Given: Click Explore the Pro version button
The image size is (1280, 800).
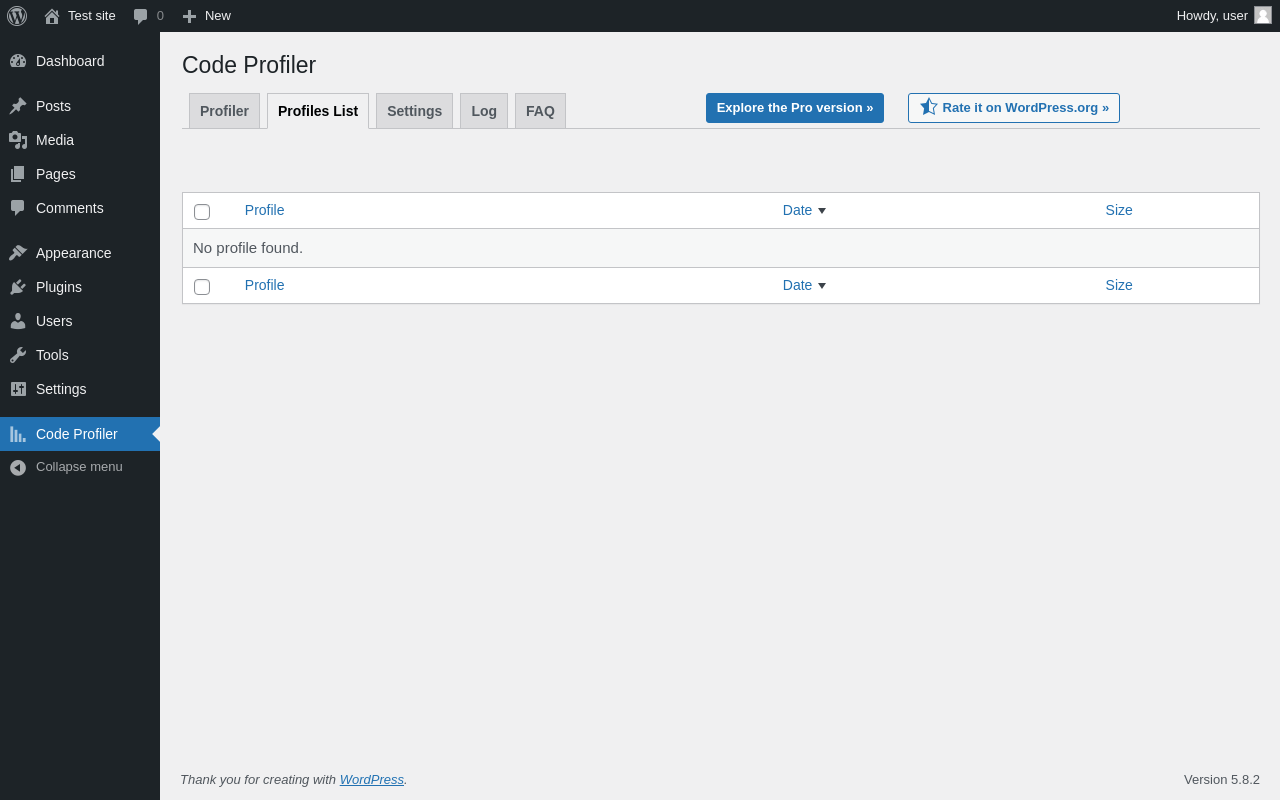Looking at the screenshot, I should (795, 108).
